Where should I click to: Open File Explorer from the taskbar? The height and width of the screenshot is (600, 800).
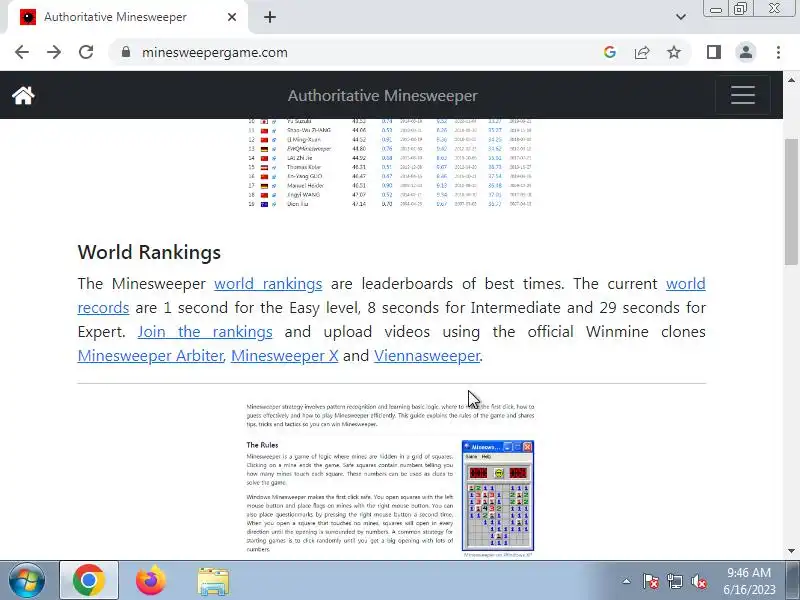pos(213,581)
